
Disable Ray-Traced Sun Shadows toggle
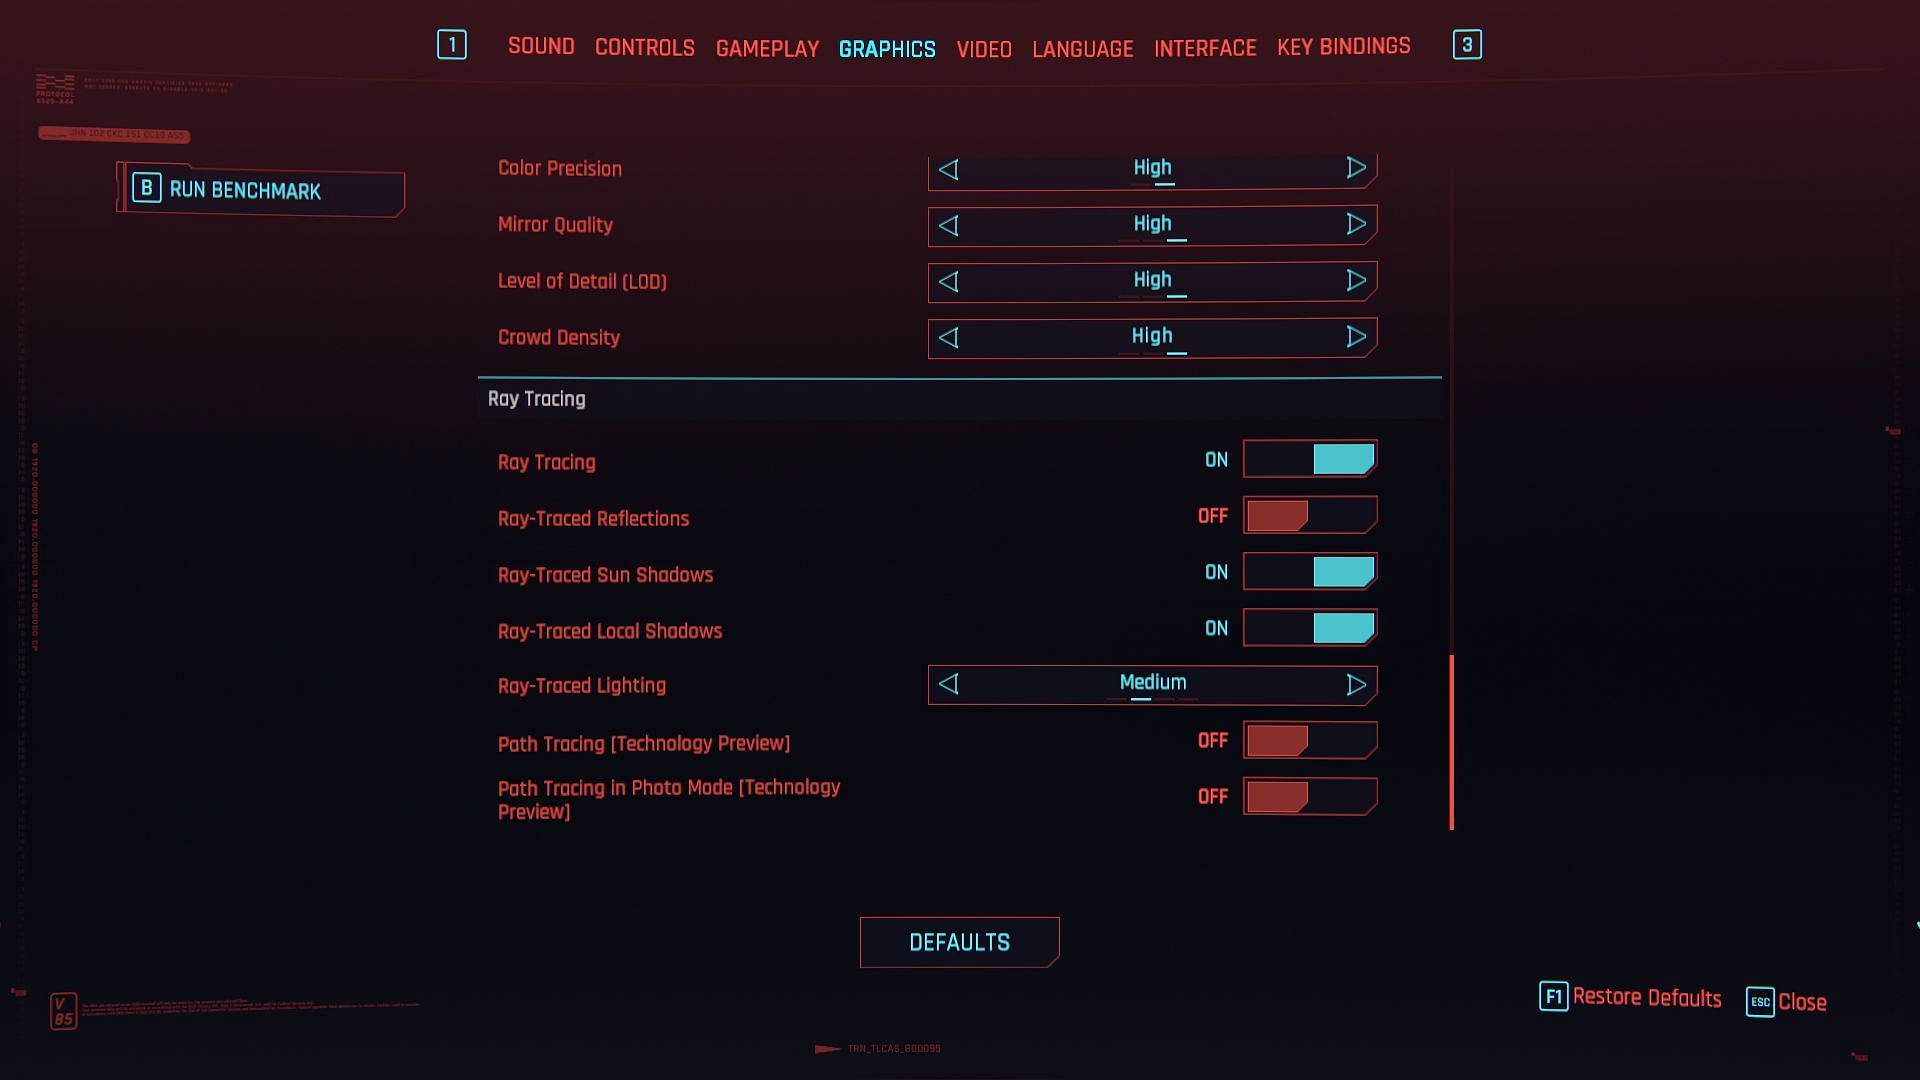click(x=1309, y=571)
